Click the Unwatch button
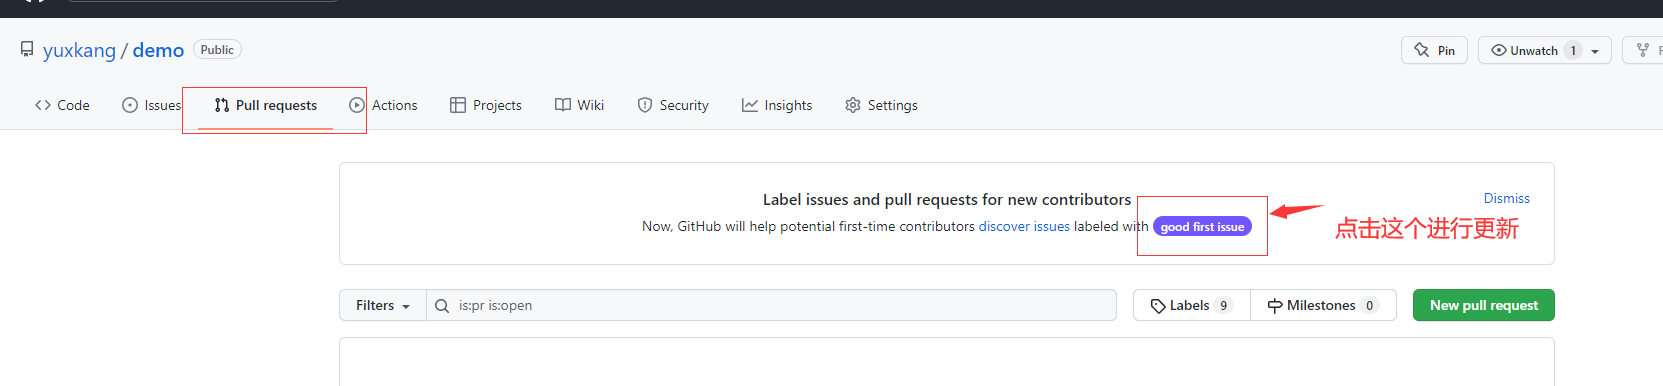The height and width of the screenshot is (386, 1663). click(1533, 50)
